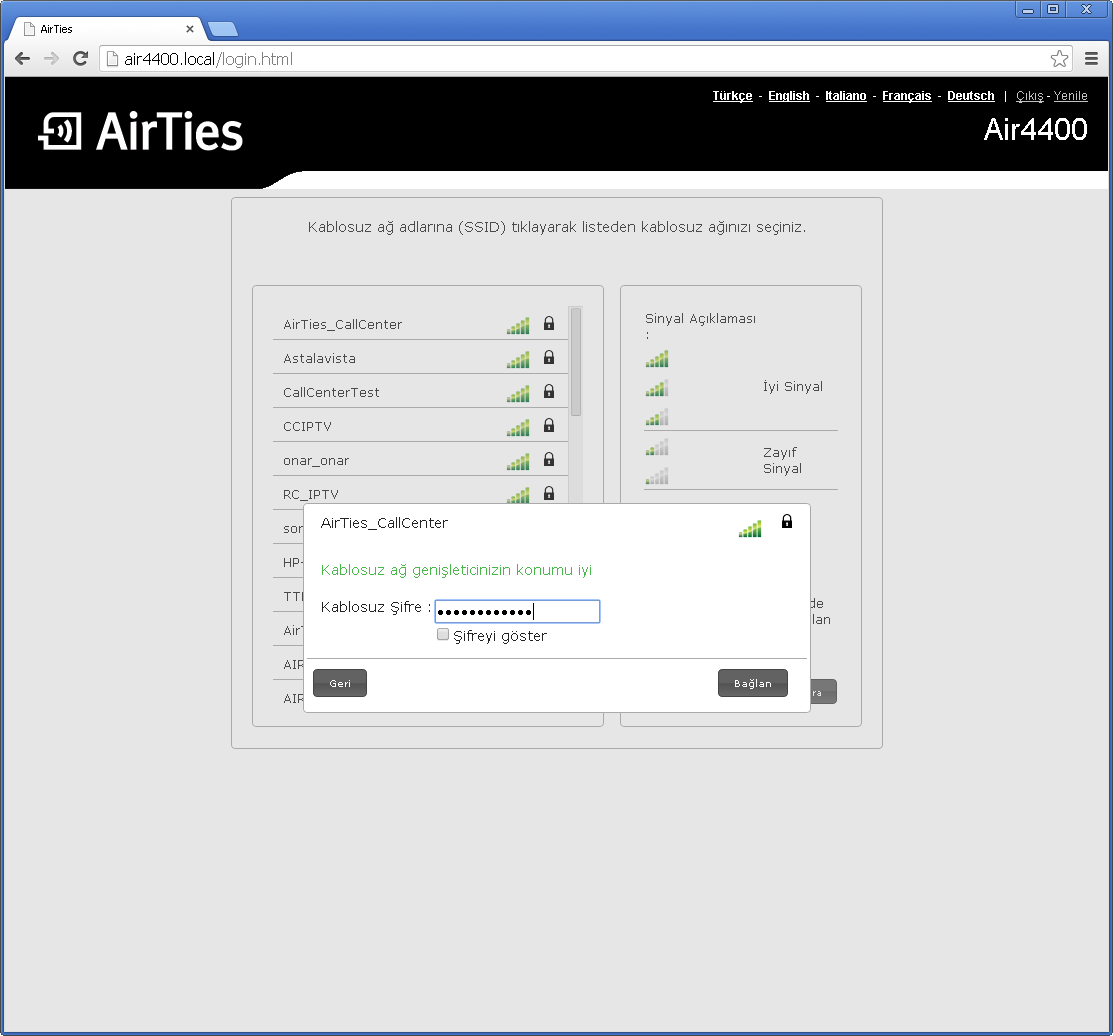This screenshot has width=1113, height=1036.
Task: Click inside the Kablosuz Şifre password field
Action: pos(516,610)
